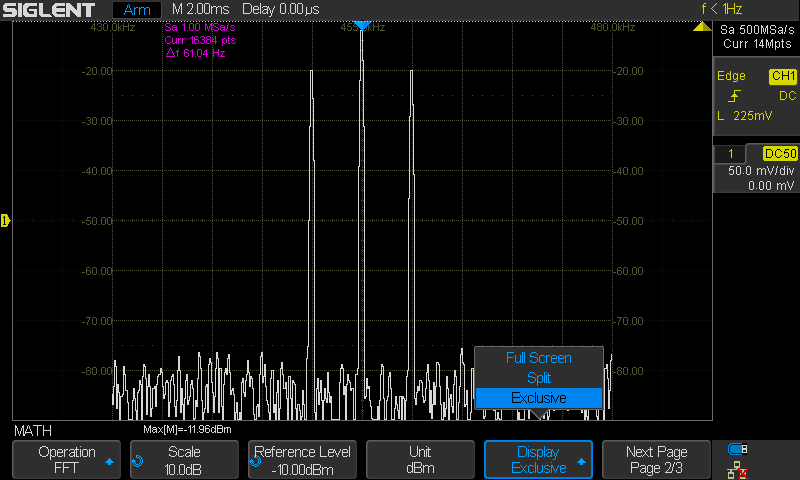This screenshot has width=800, height=480.
Task: Click the network connection status icon
Action: click(x=739, y=467)
